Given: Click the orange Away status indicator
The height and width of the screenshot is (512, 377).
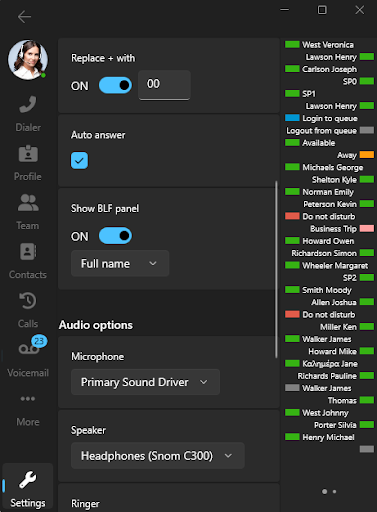Looking at the screenshot, I should (367, 155).
